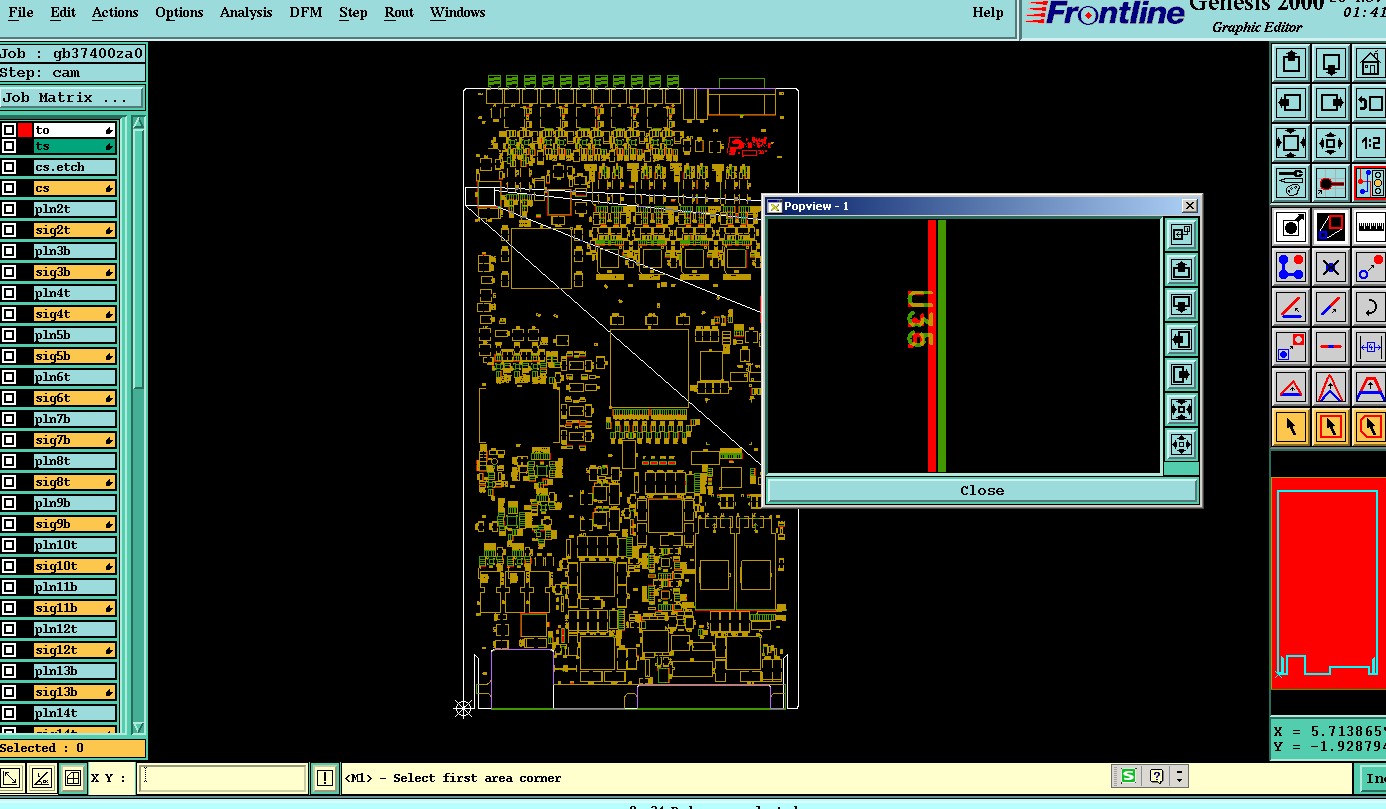Click the top Popview window copy icon
The width and height of the screenshot is (1386, 809).
point(1181,235)
